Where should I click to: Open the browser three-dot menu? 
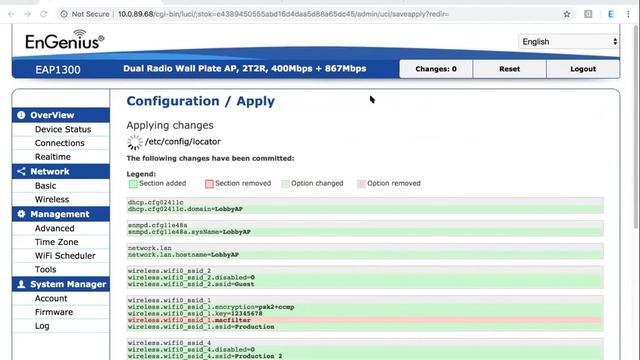[x=628, y=14]
